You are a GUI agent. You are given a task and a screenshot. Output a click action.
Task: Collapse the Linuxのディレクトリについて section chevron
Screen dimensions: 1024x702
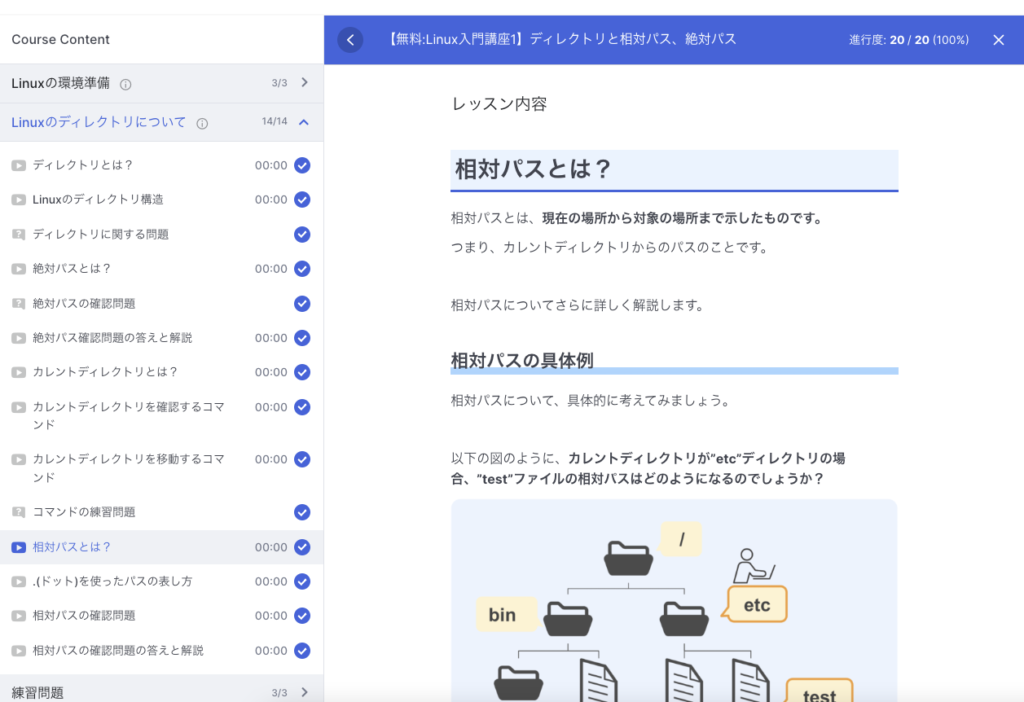pos(304,122)
